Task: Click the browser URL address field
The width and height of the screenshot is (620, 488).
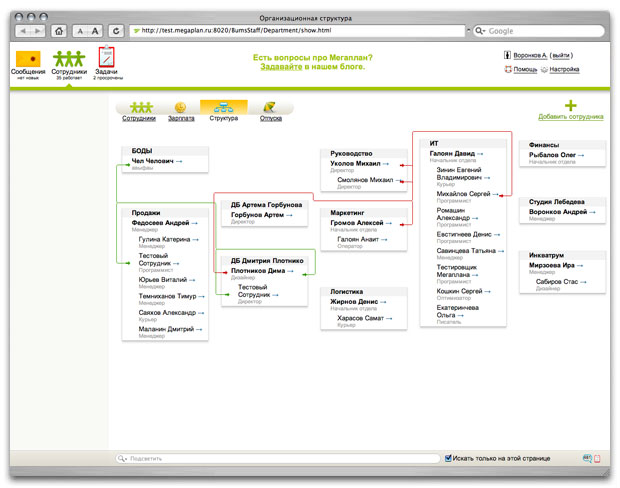Action: point(297,30)
